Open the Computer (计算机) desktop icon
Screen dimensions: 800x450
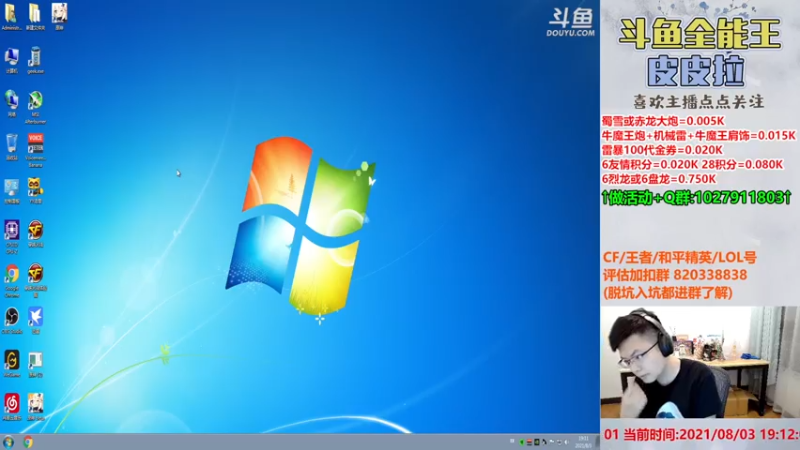(x=11, y=60)
